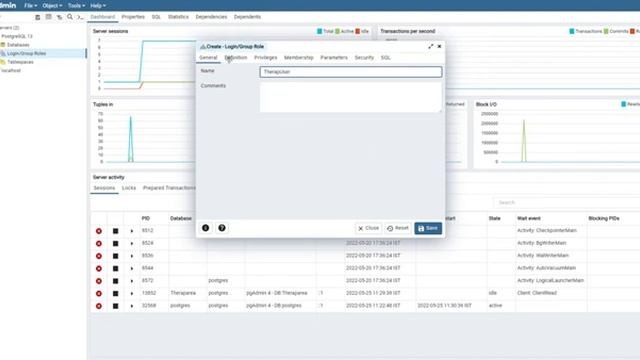Click the Search Objects magnifier icon
Image resolution: width=640 pixels, height=360 pixels.
70,17
